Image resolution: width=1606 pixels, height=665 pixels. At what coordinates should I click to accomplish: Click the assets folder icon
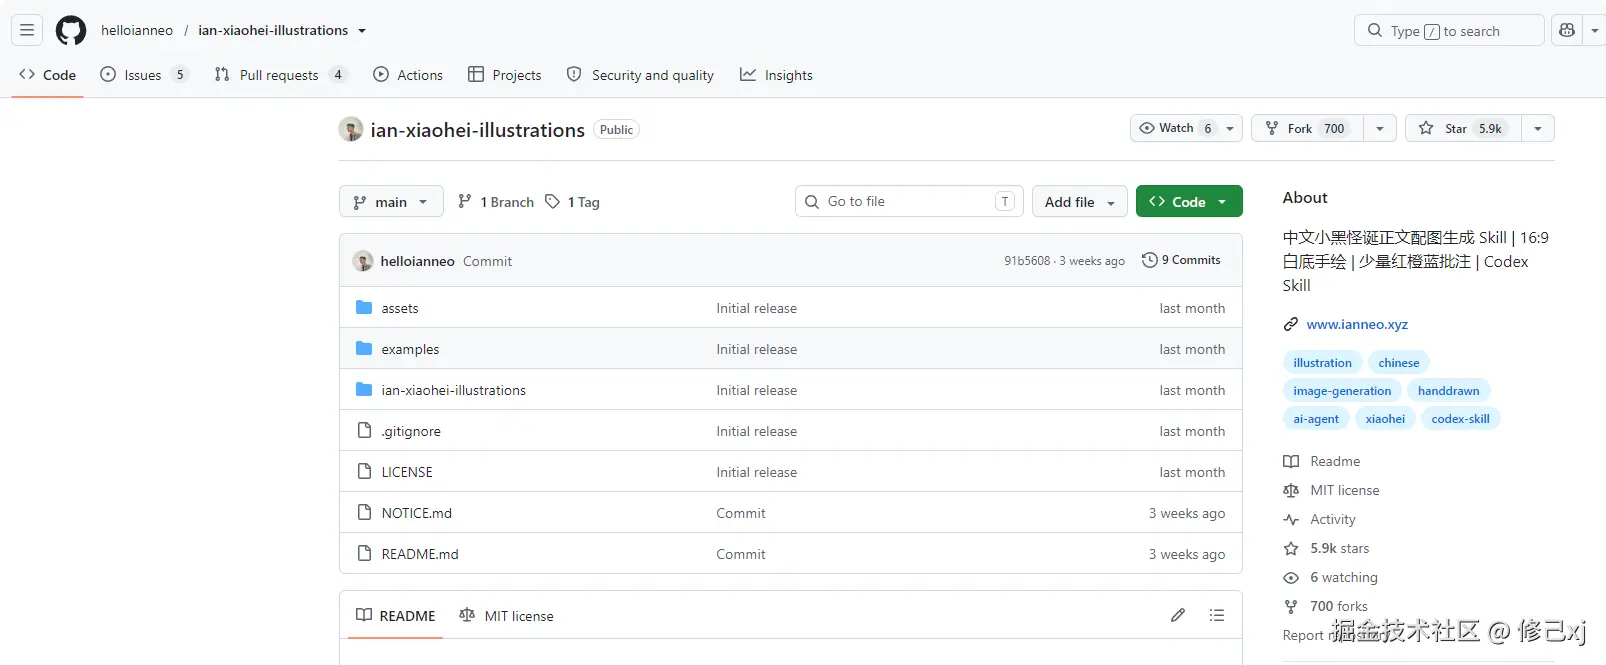[364, 308]
